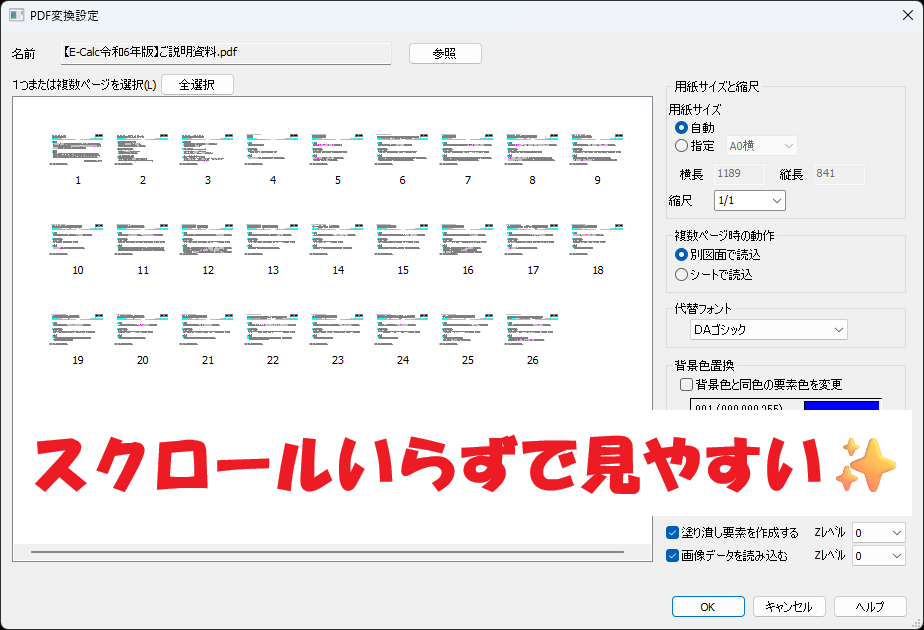Select page 13 thumbnail
The height and width of the screenshot is (630, 924).
coord(272,240)
